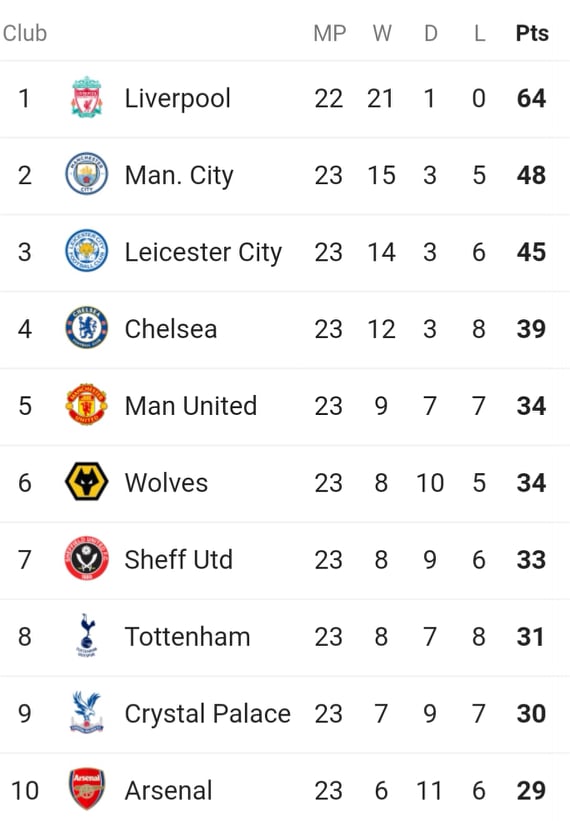The width and height of the screenshot is (570, 821).
Task: Click the Liverpool club crest
Action: pos(87,97)
